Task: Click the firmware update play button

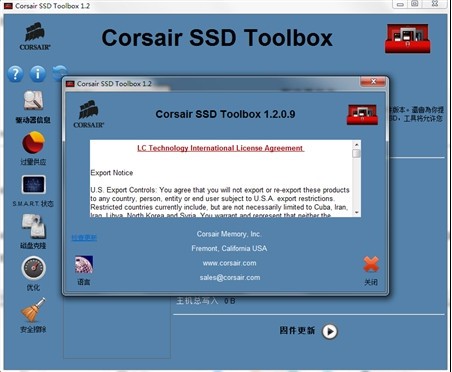Action: (x=330, y=331)
